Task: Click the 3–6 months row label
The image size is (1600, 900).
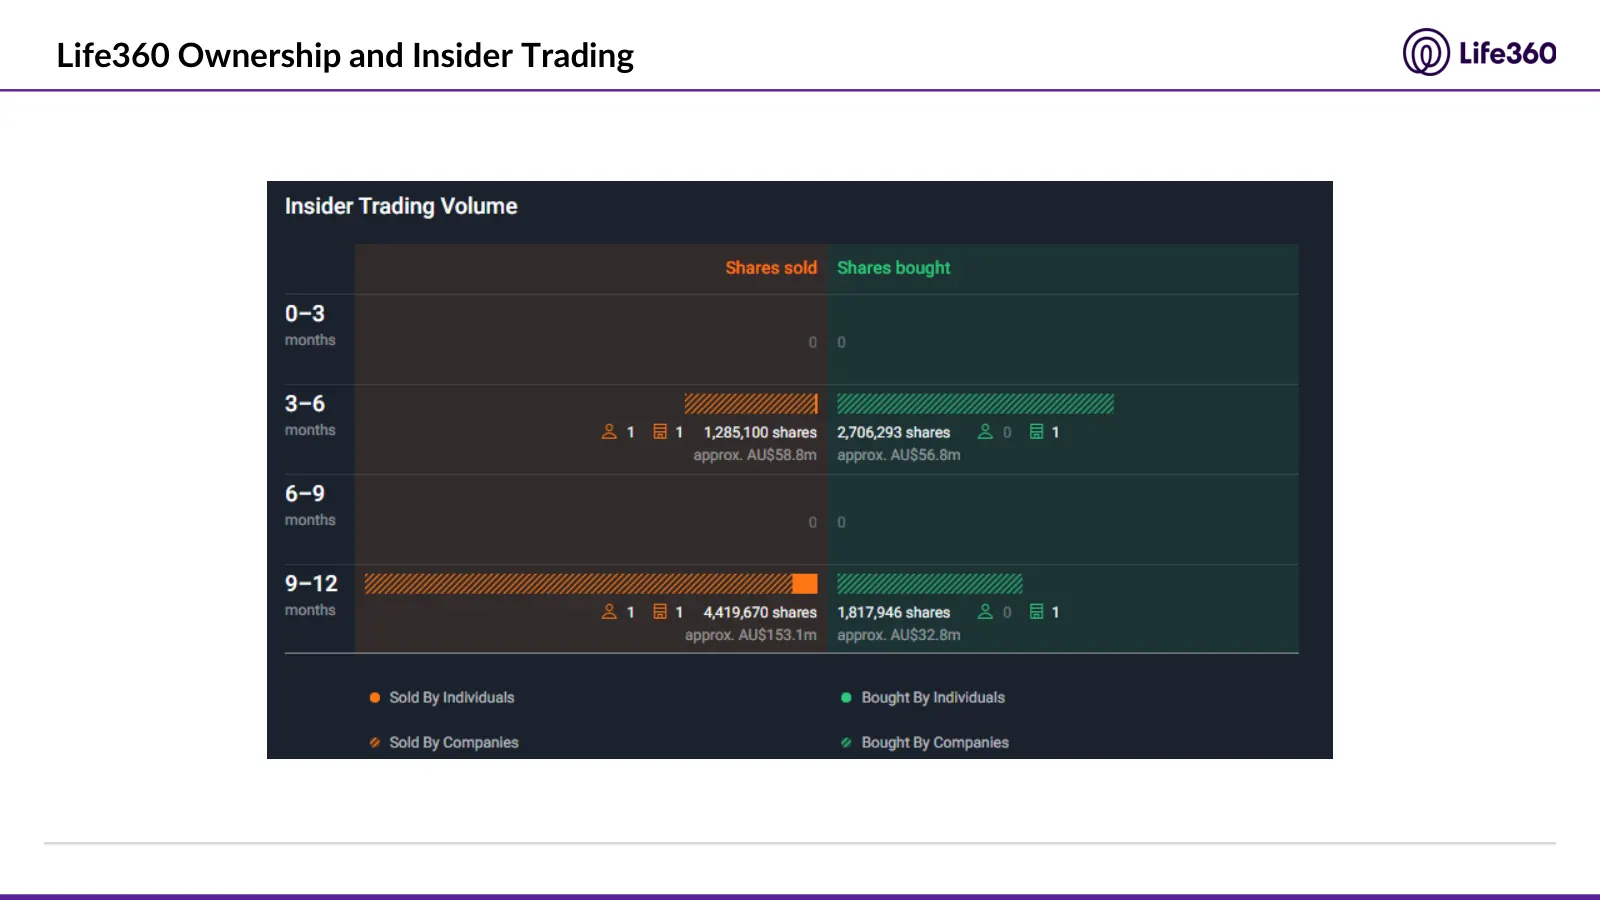Action: tap(310, 415)
